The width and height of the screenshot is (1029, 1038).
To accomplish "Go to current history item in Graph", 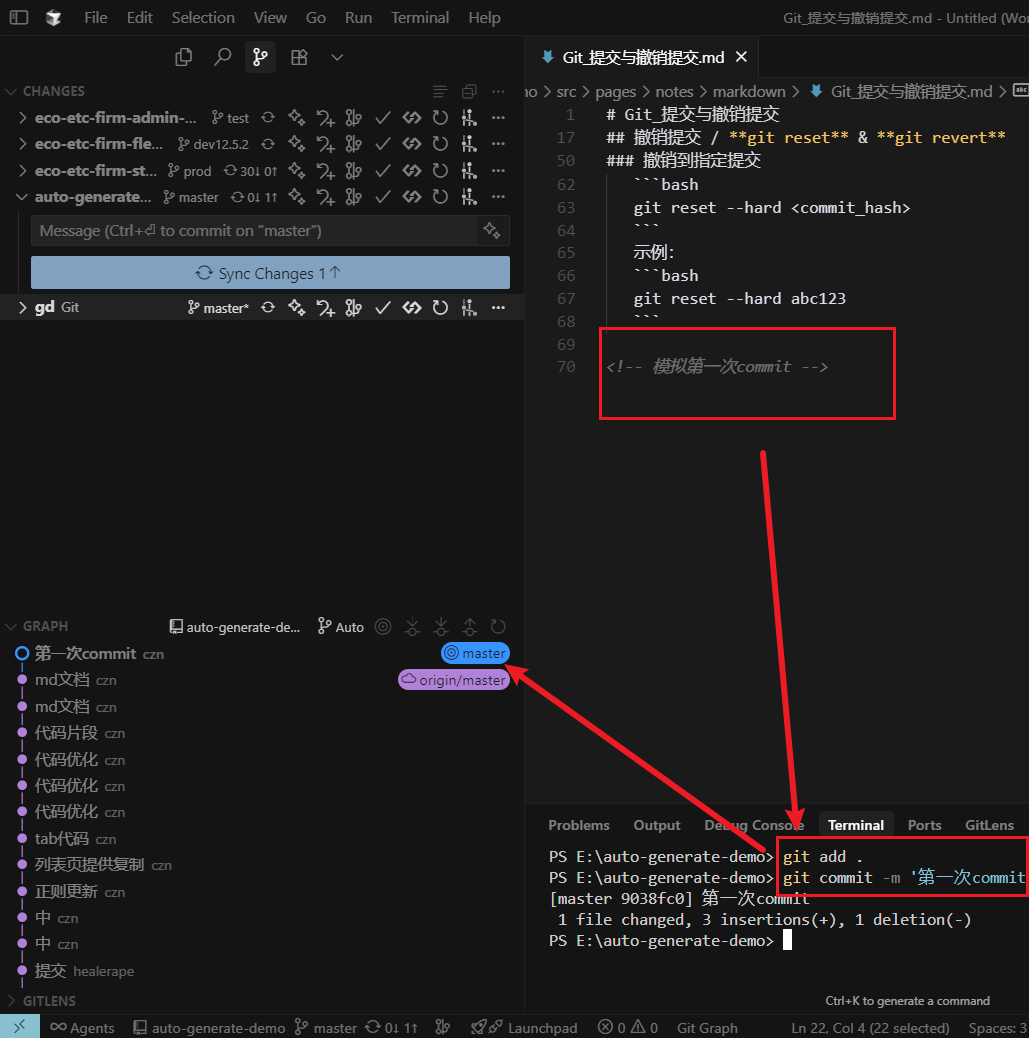I will [382, 627].
